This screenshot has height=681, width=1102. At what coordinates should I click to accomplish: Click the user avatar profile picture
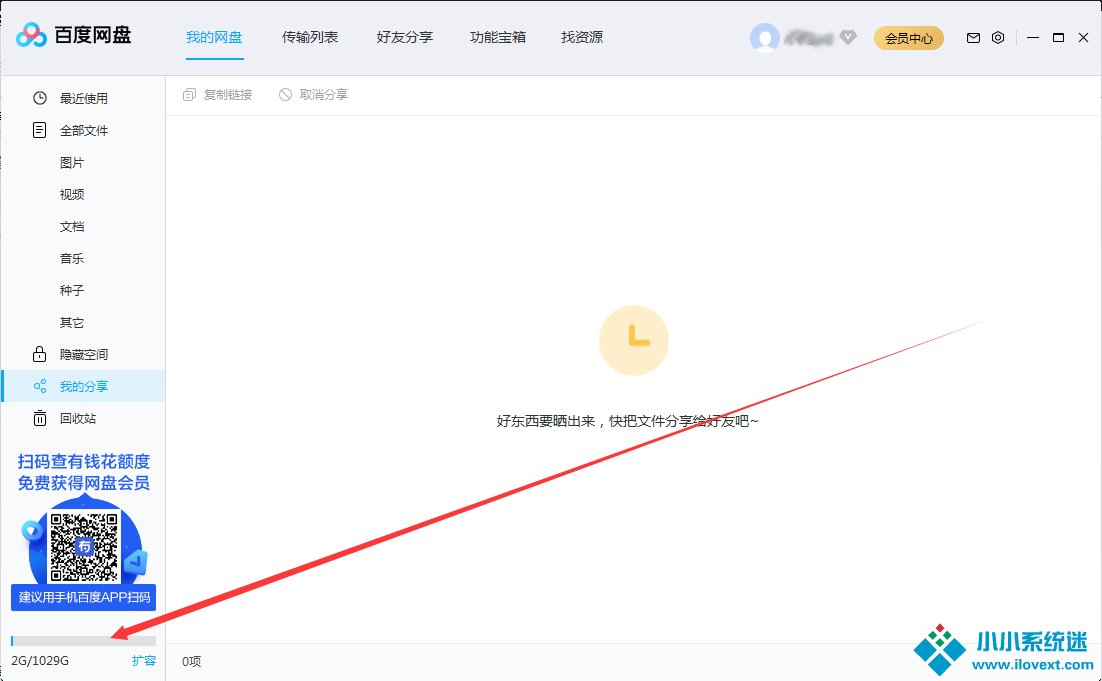[765, 38]
